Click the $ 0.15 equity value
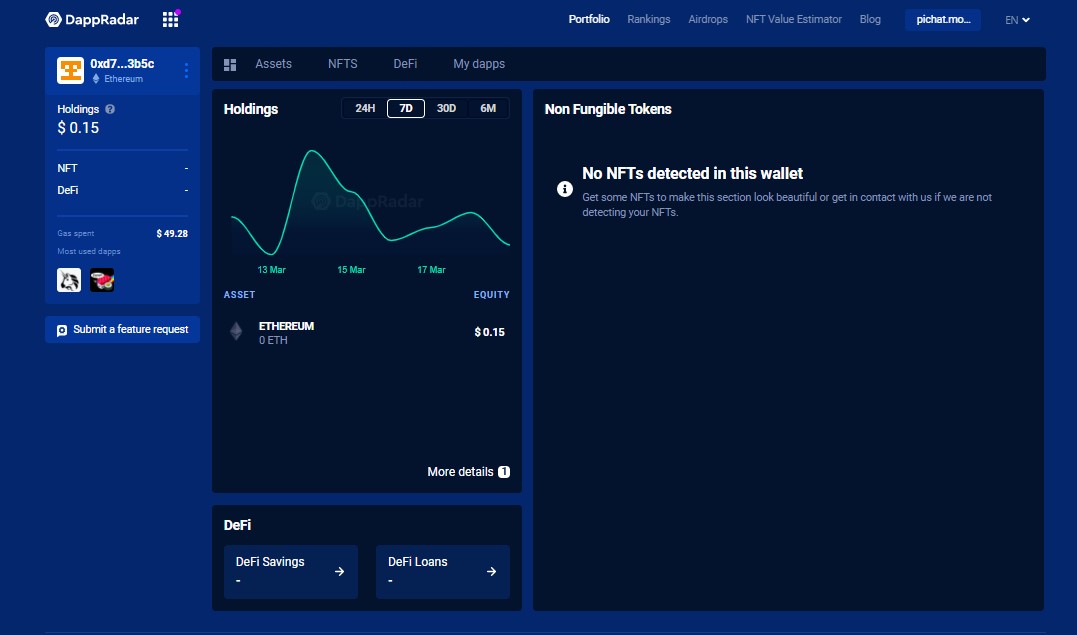Viewport: 1077px width, 635px height. coord(490,332)
